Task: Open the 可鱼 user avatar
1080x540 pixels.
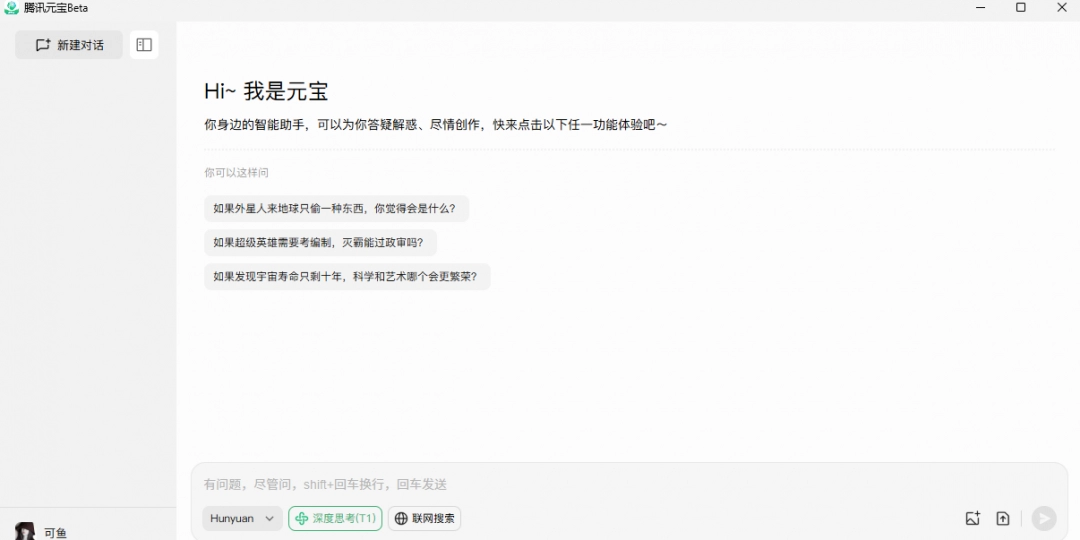Action: click(25, 531)
